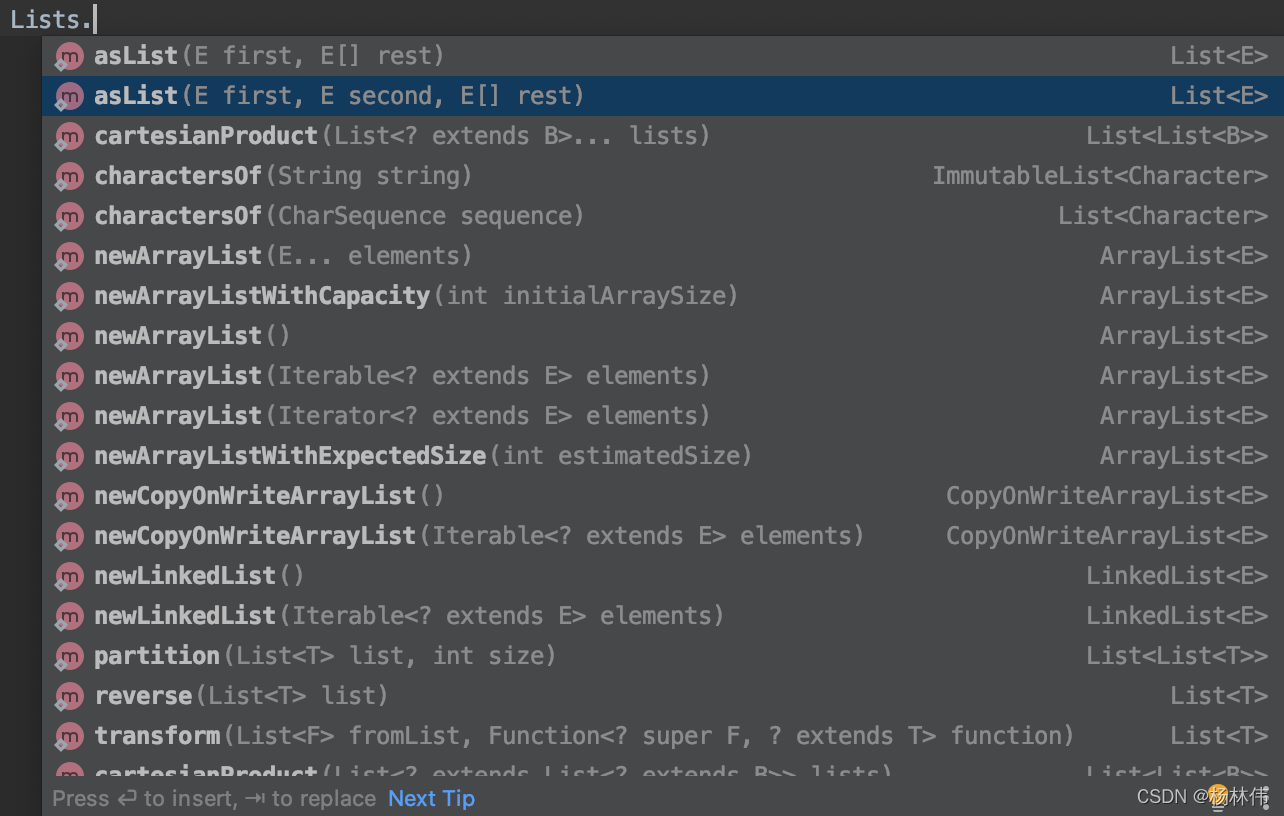Select asList(E first, E[] rest) suggestion
The image size is (1284, 816).
663,56
